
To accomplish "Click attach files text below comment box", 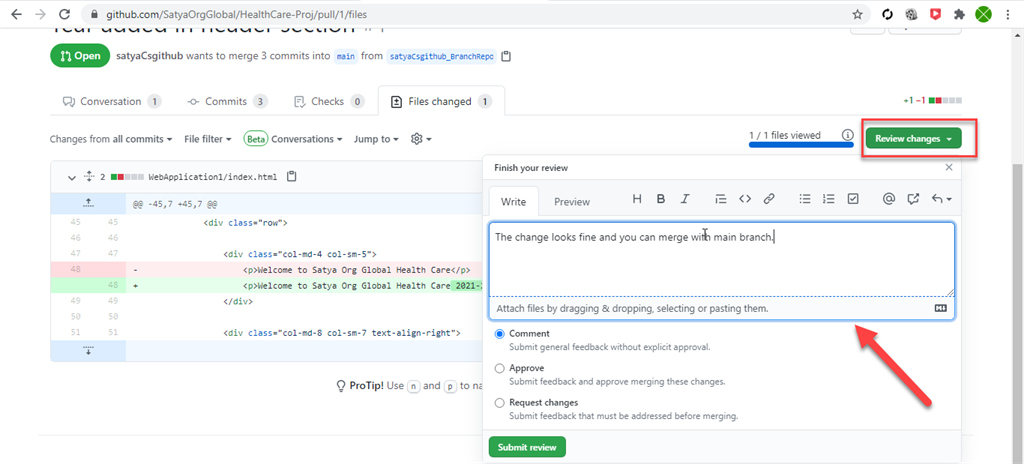I will pyautogui.click(x=633, y=308).
